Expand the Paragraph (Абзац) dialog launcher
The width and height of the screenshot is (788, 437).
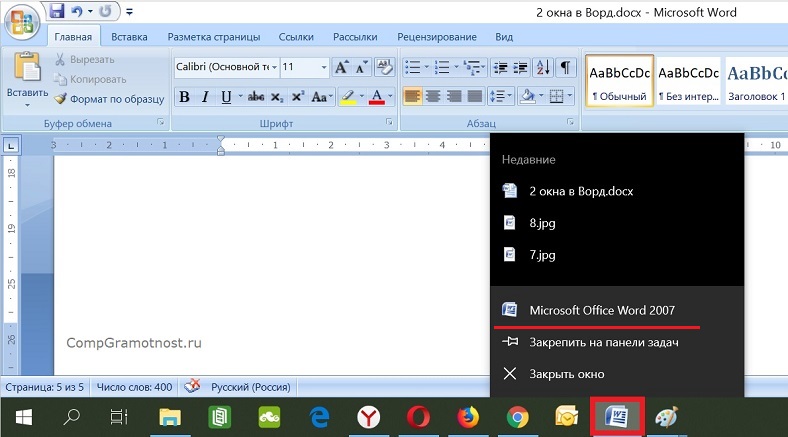570,122
